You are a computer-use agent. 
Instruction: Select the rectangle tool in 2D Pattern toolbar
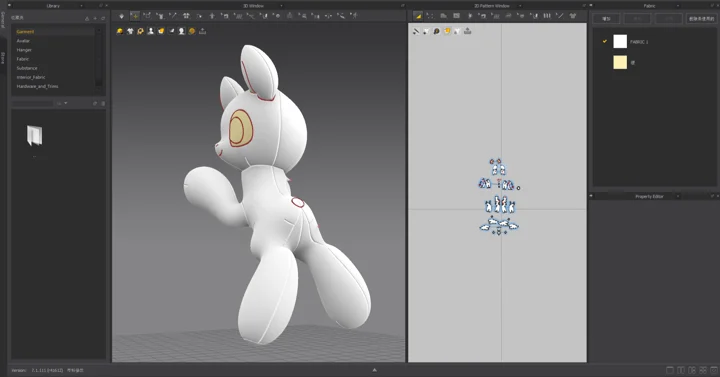point(456,16)
